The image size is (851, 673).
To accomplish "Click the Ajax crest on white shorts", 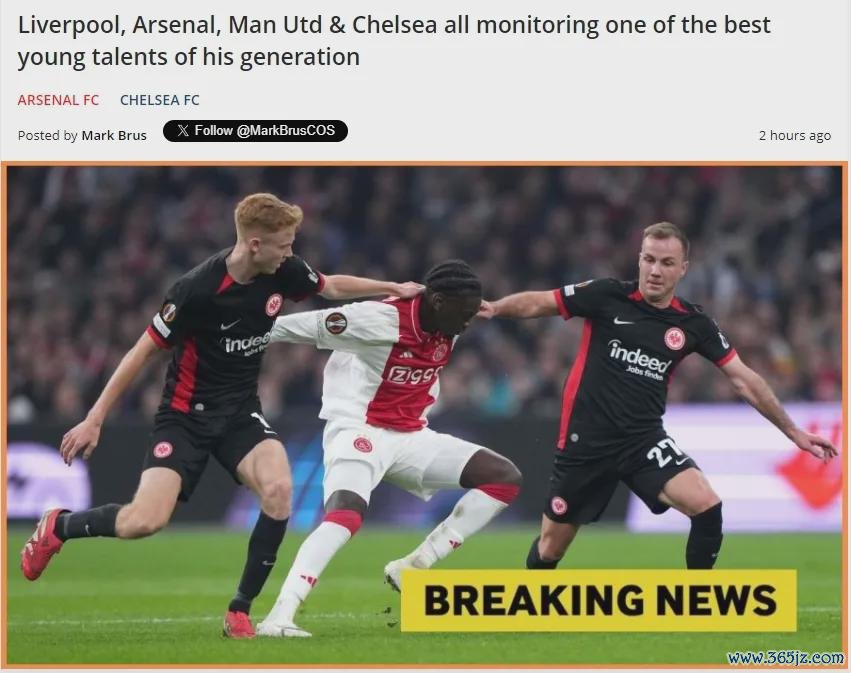I will point(363,445).
